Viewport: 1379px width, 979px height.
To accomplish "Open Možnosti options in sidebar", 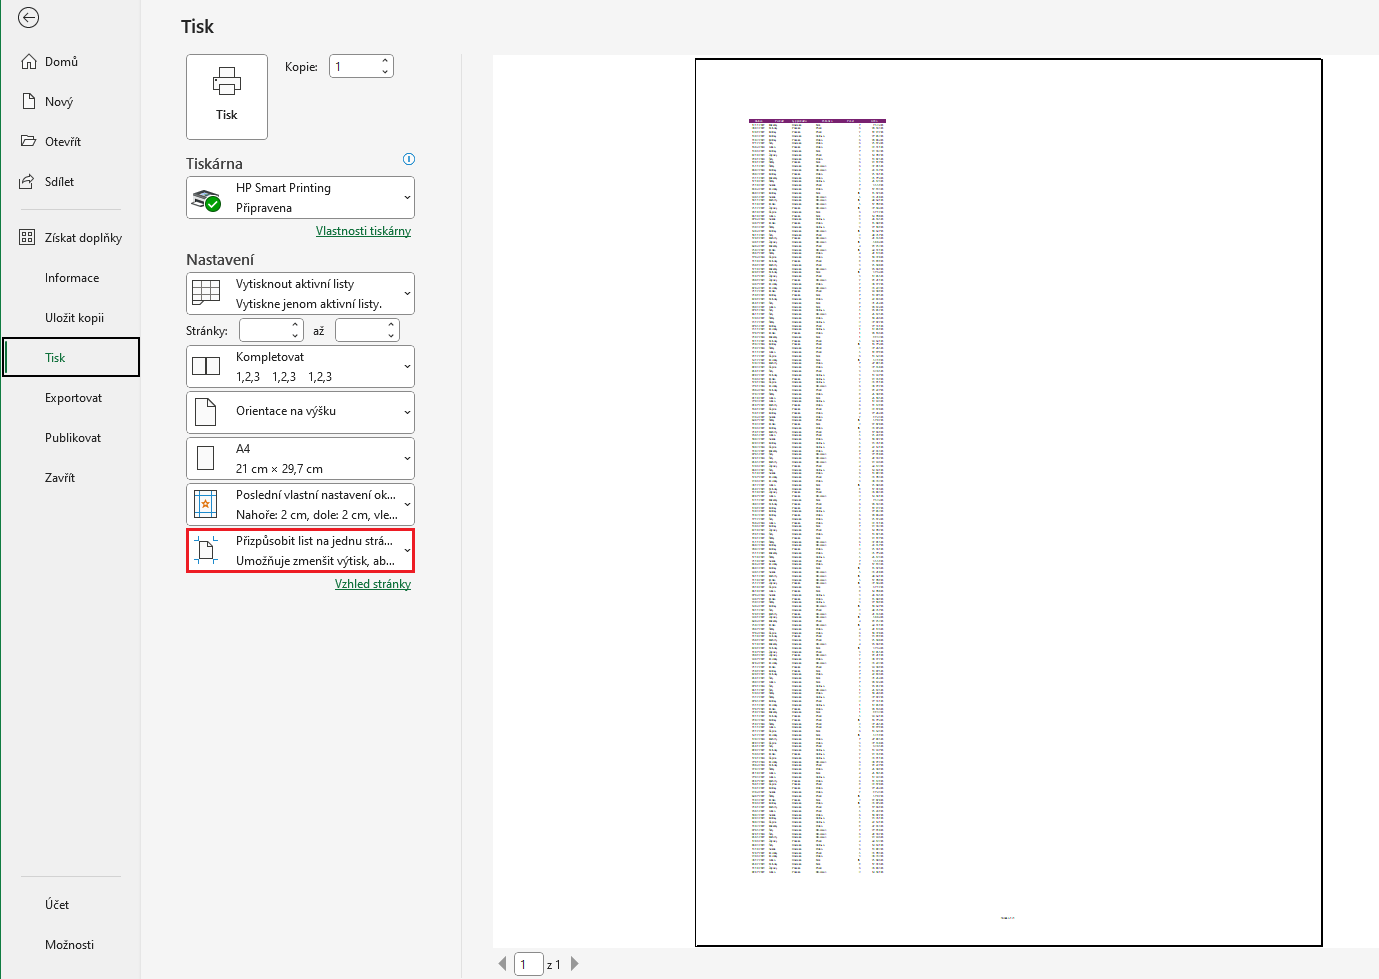I will [x=70, y=944].
